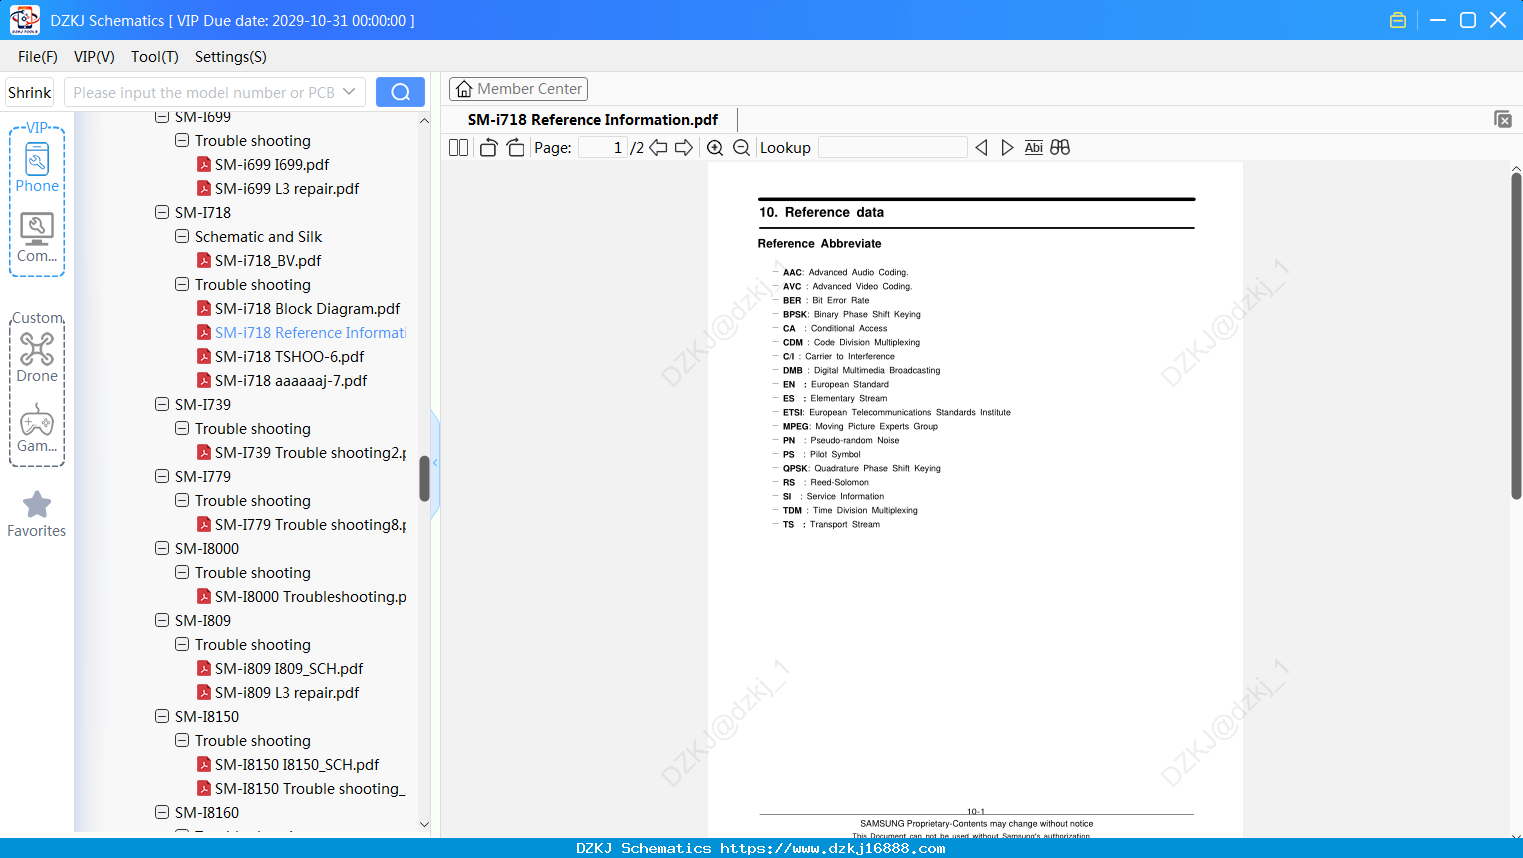The image size is (1523, 858).
Task: Open Computer category in sidebar
Action: click(37, 238)
